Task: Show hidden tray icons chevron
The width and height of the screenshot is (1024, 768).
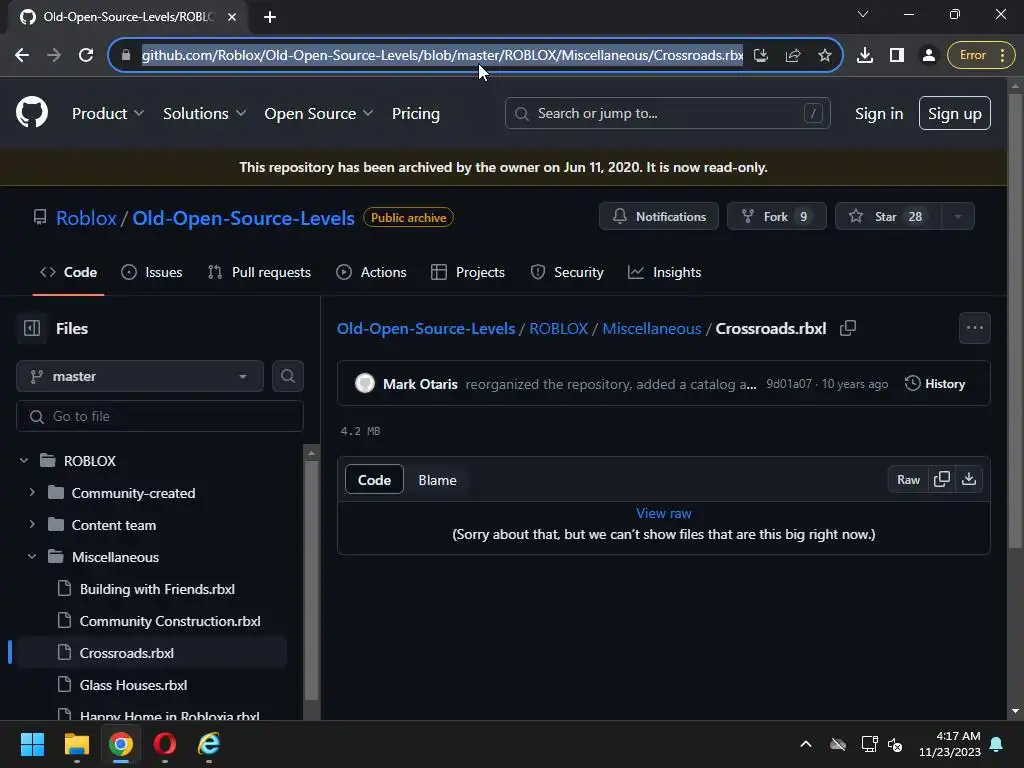Action: click(806, 744)
